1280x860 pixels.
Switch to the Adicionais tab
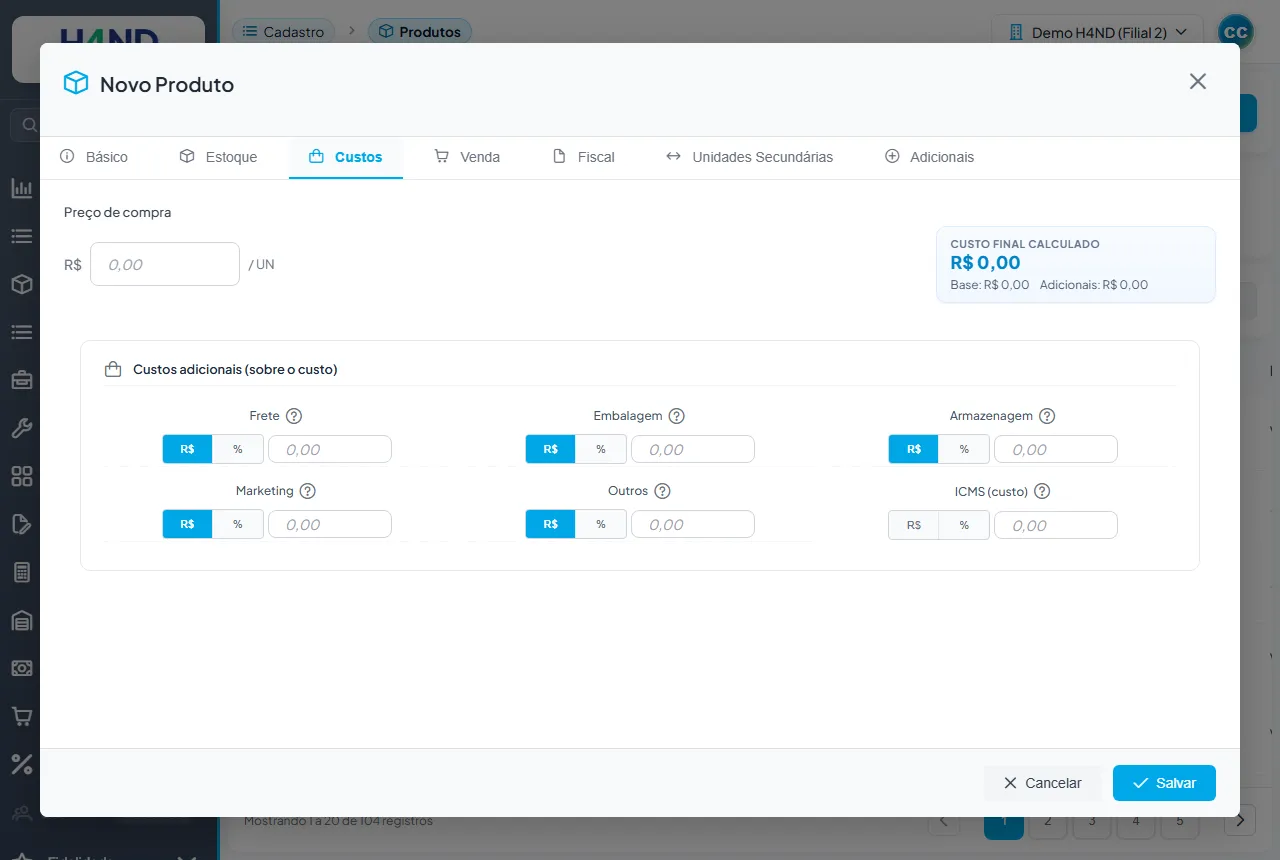click(929, 157)
